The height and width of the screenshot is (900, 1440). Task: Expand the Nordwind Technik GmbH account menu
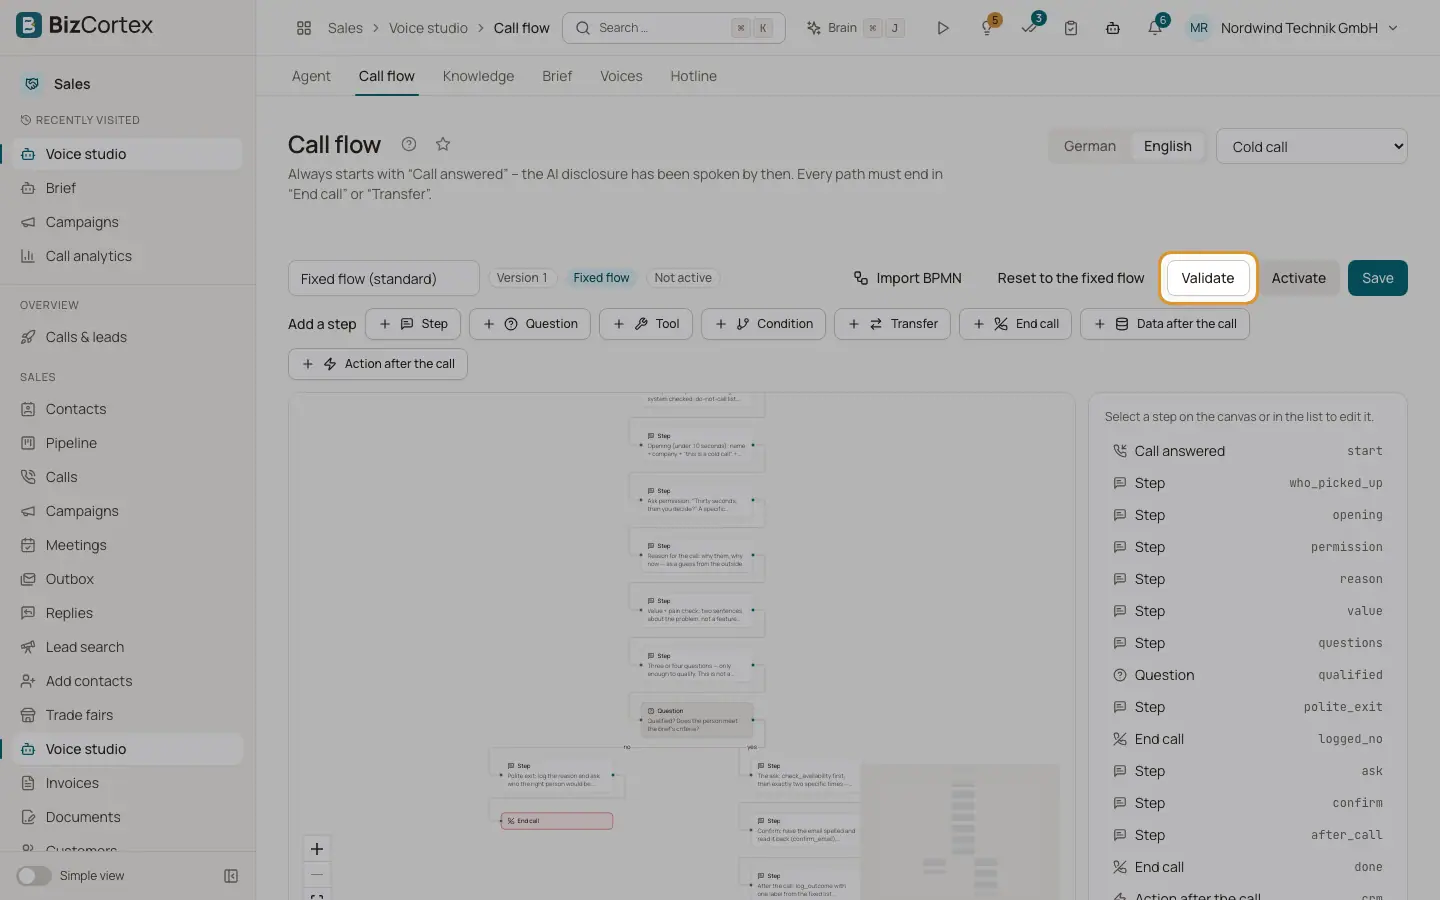click(1309, 28)
